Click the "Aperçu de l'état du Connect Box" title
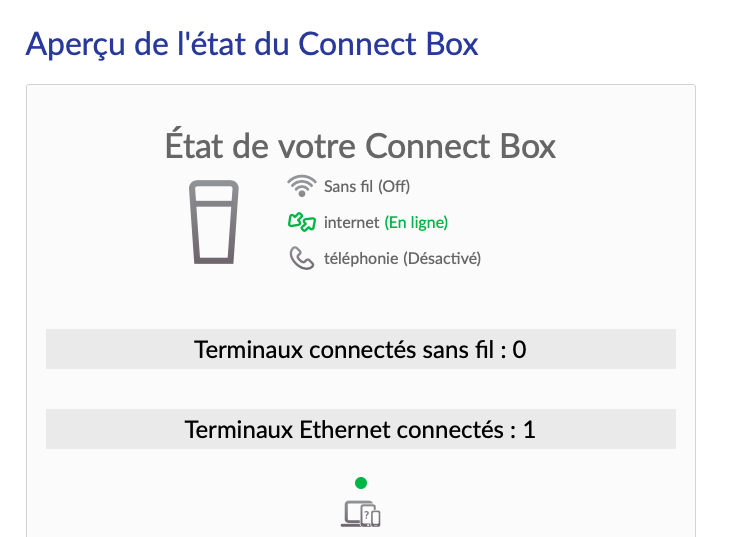The image size is (730, 537). 251,44
